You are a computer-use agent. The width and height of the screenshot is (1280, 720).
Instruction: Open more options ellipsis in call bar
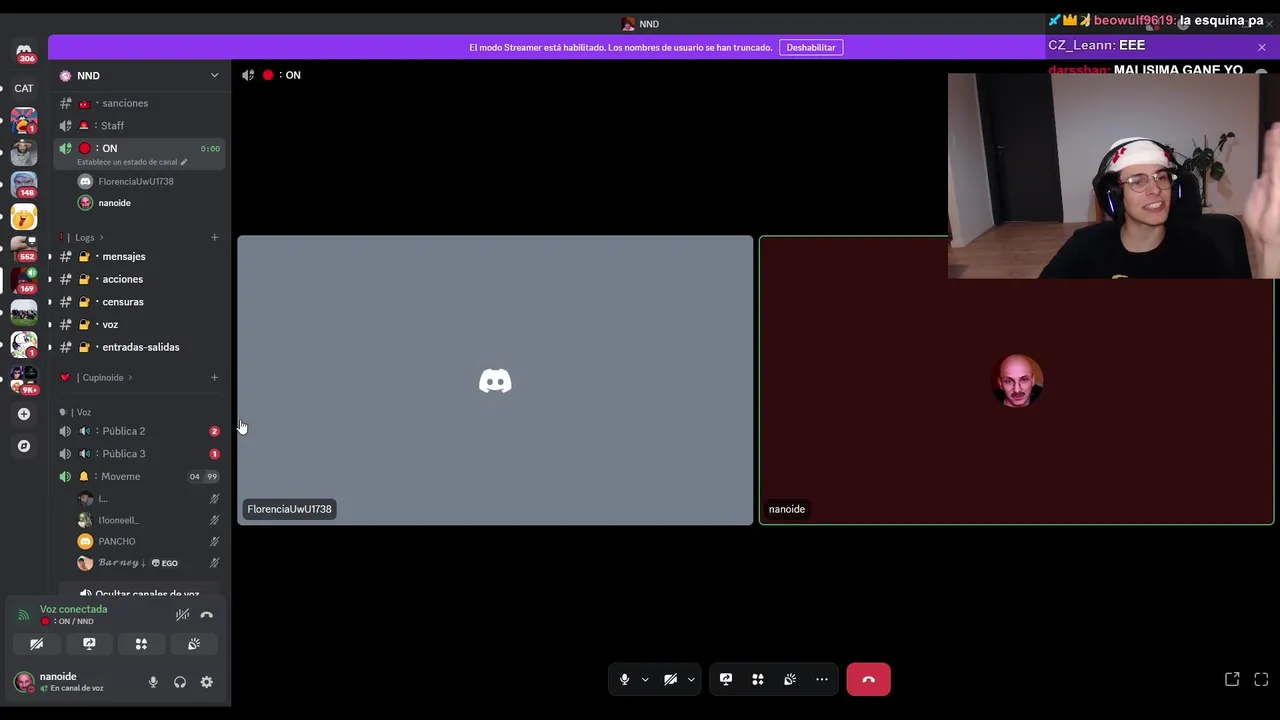click(822, 679)
